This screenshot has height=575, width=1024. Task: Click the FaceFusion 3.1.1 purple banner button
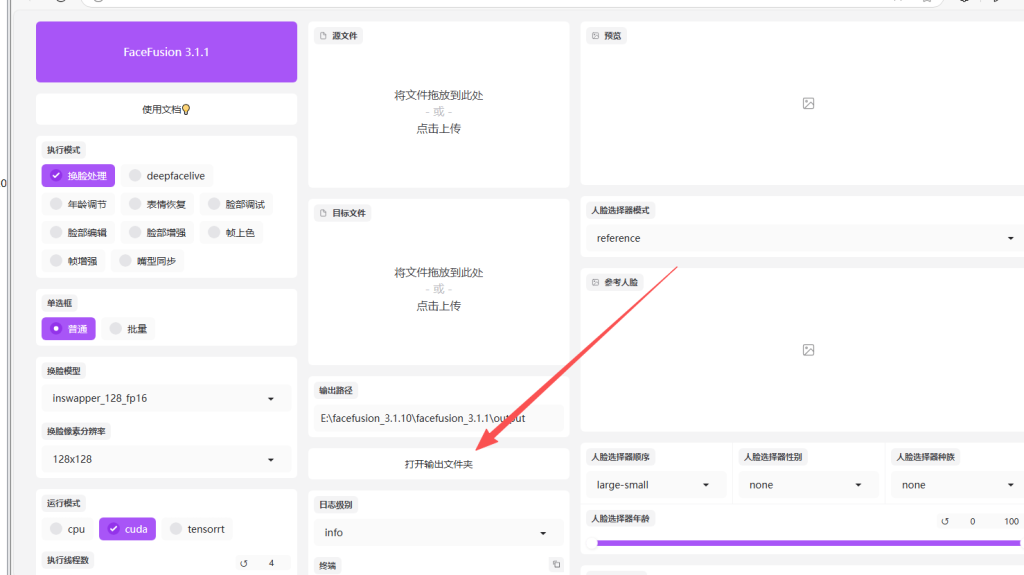pos(166,52)
